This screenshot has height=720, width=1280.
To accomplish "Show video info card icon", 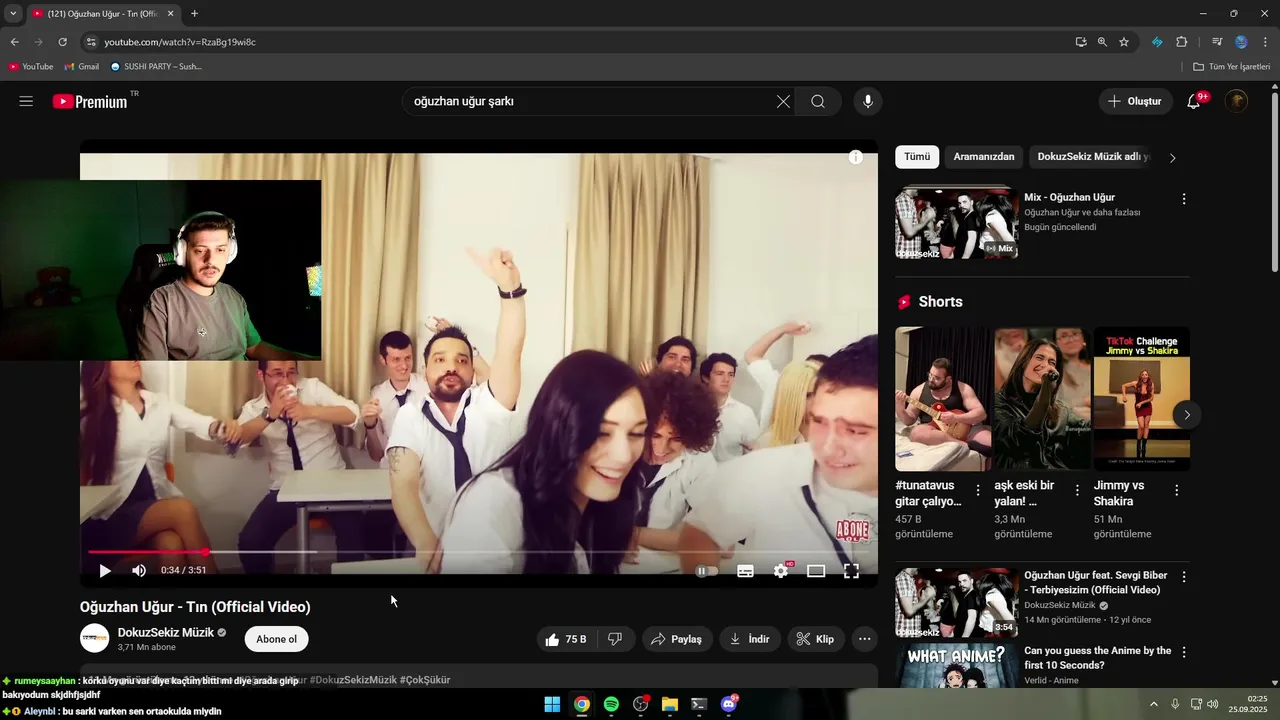I will click(x=856, y=157).
